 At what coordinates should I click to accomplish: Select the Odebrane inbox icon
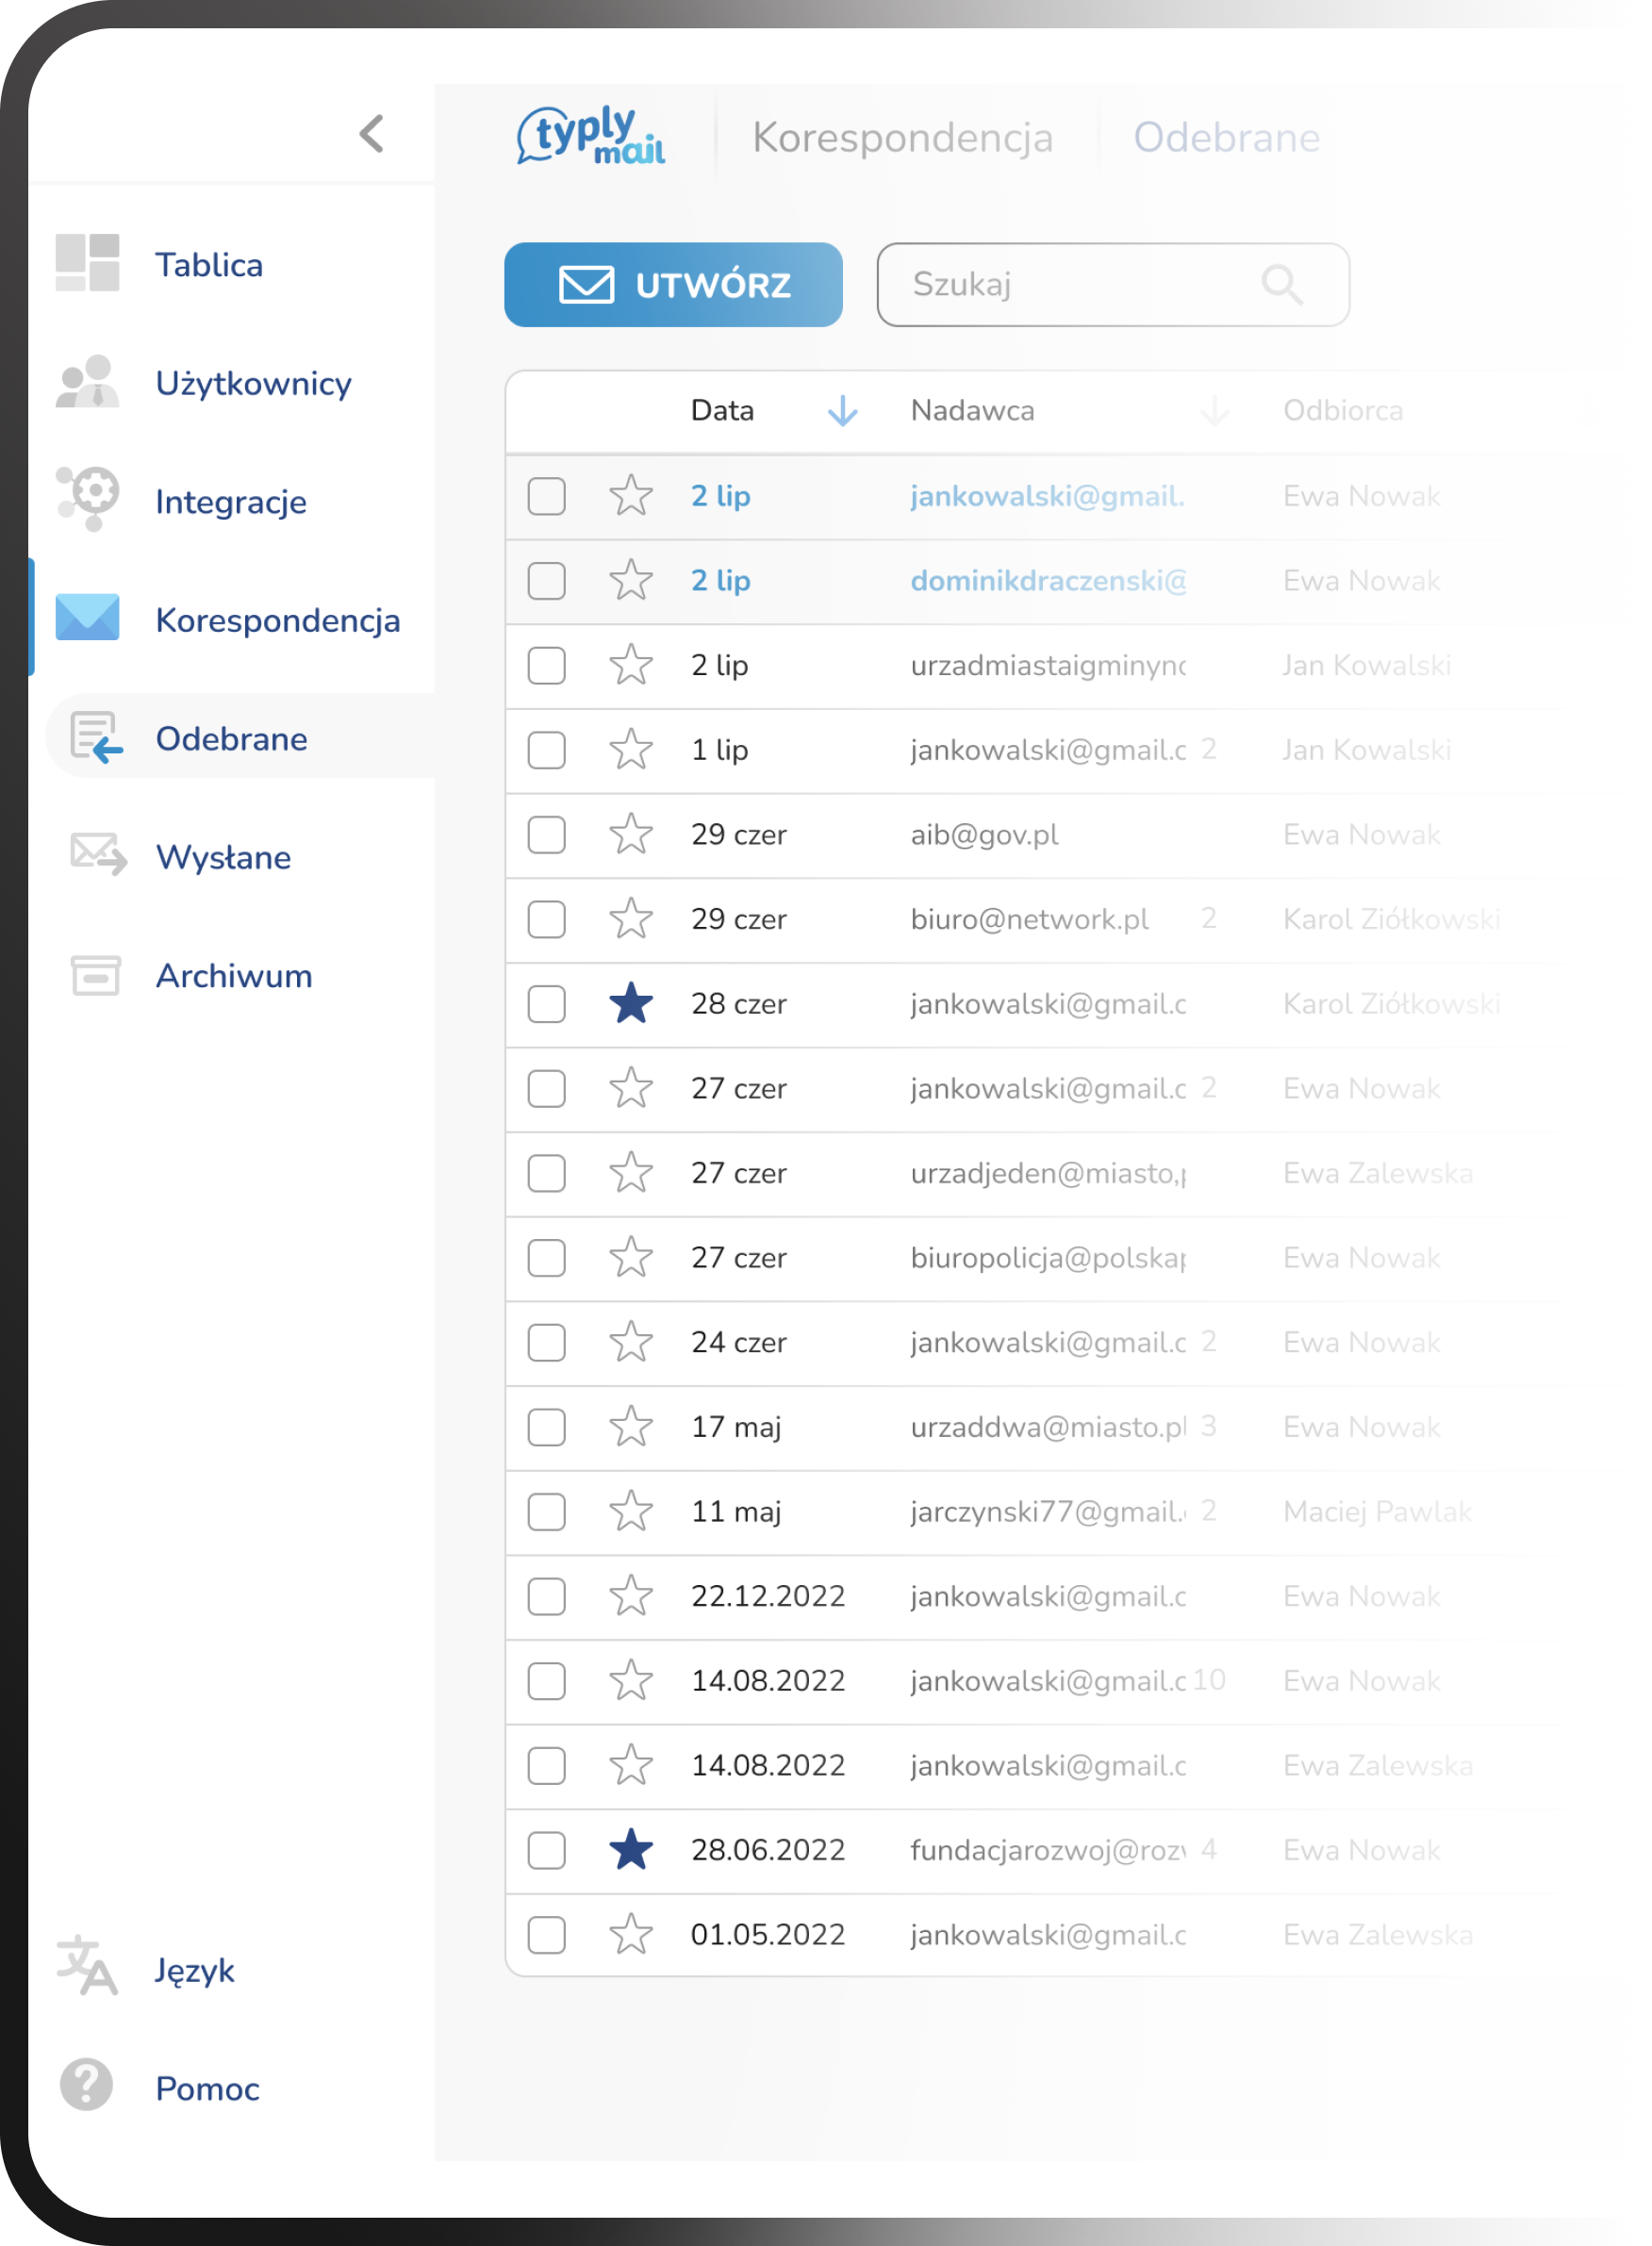click(x=95, y=738)
